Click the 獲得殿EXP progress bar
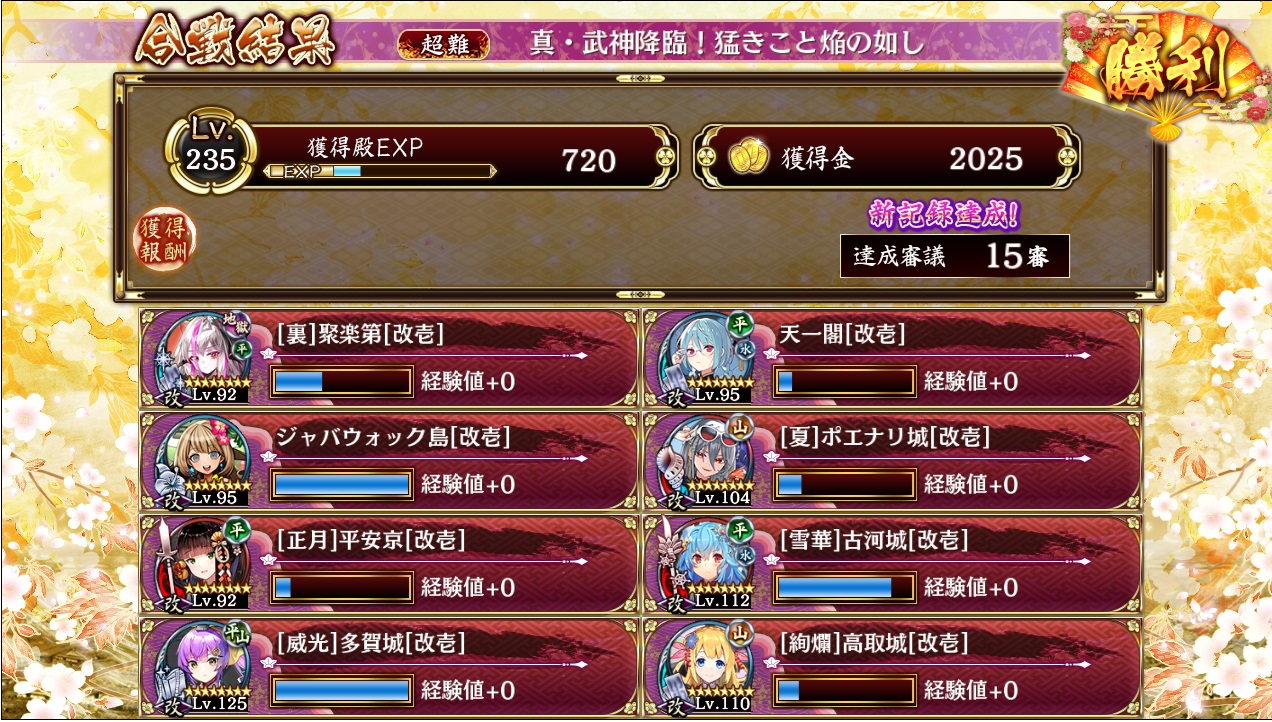 (380, 171)
